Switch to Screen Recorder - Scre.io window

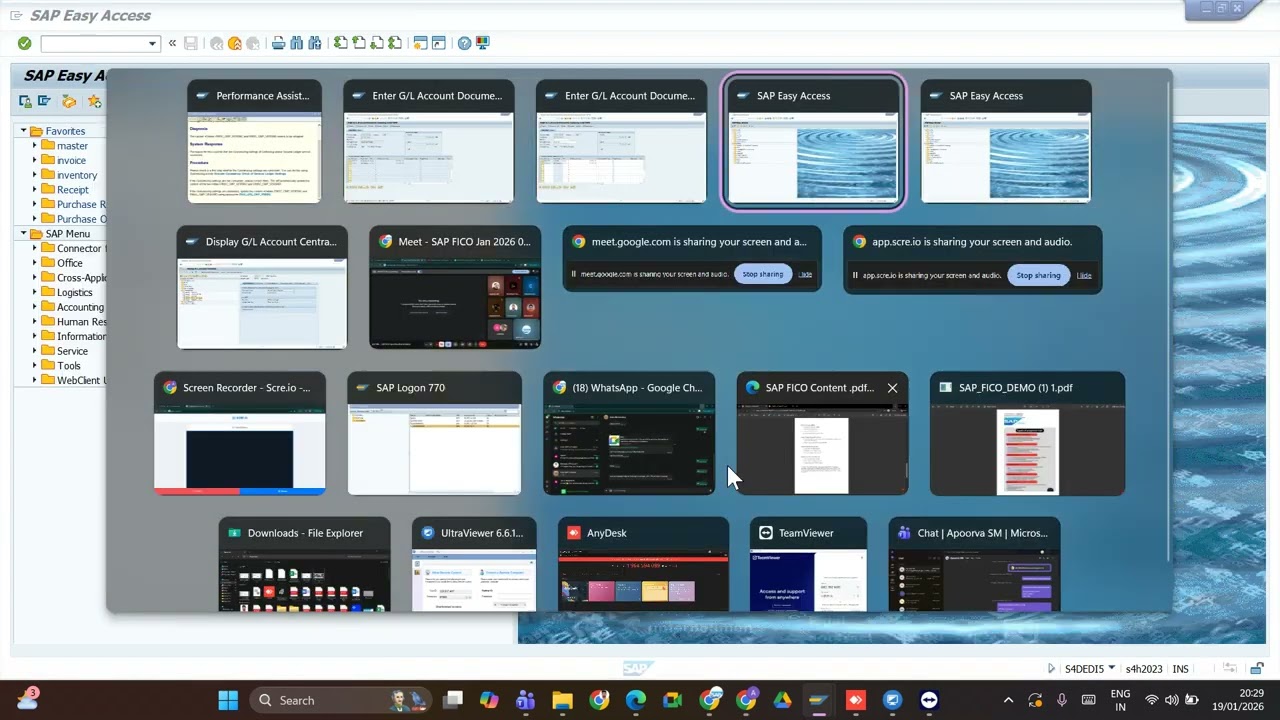click(240, 434)
